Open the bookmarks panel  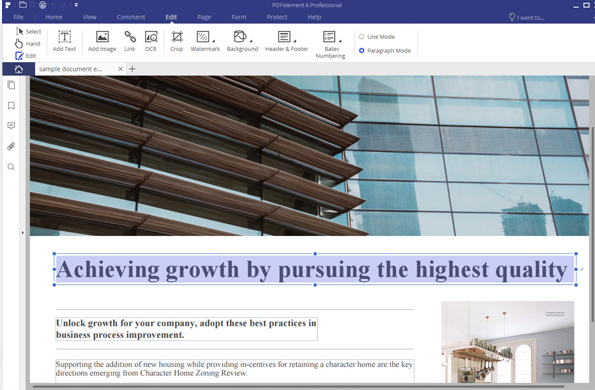[x=11, y=105]
